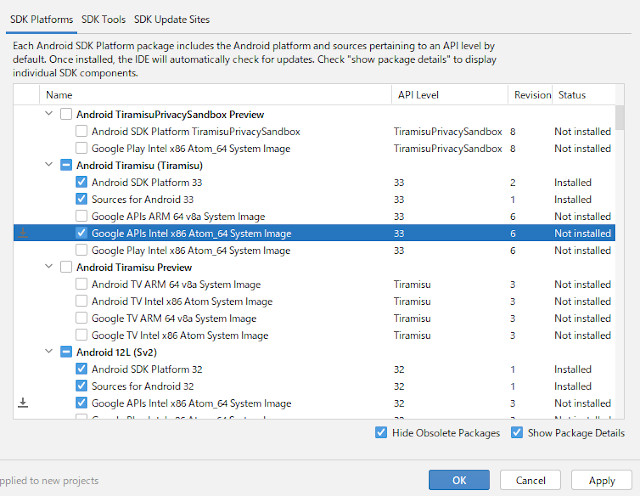The image size is (640, 496).
Task: Click the download icon beside API 32 Google APIs Intel image
Action: (23, 403)
